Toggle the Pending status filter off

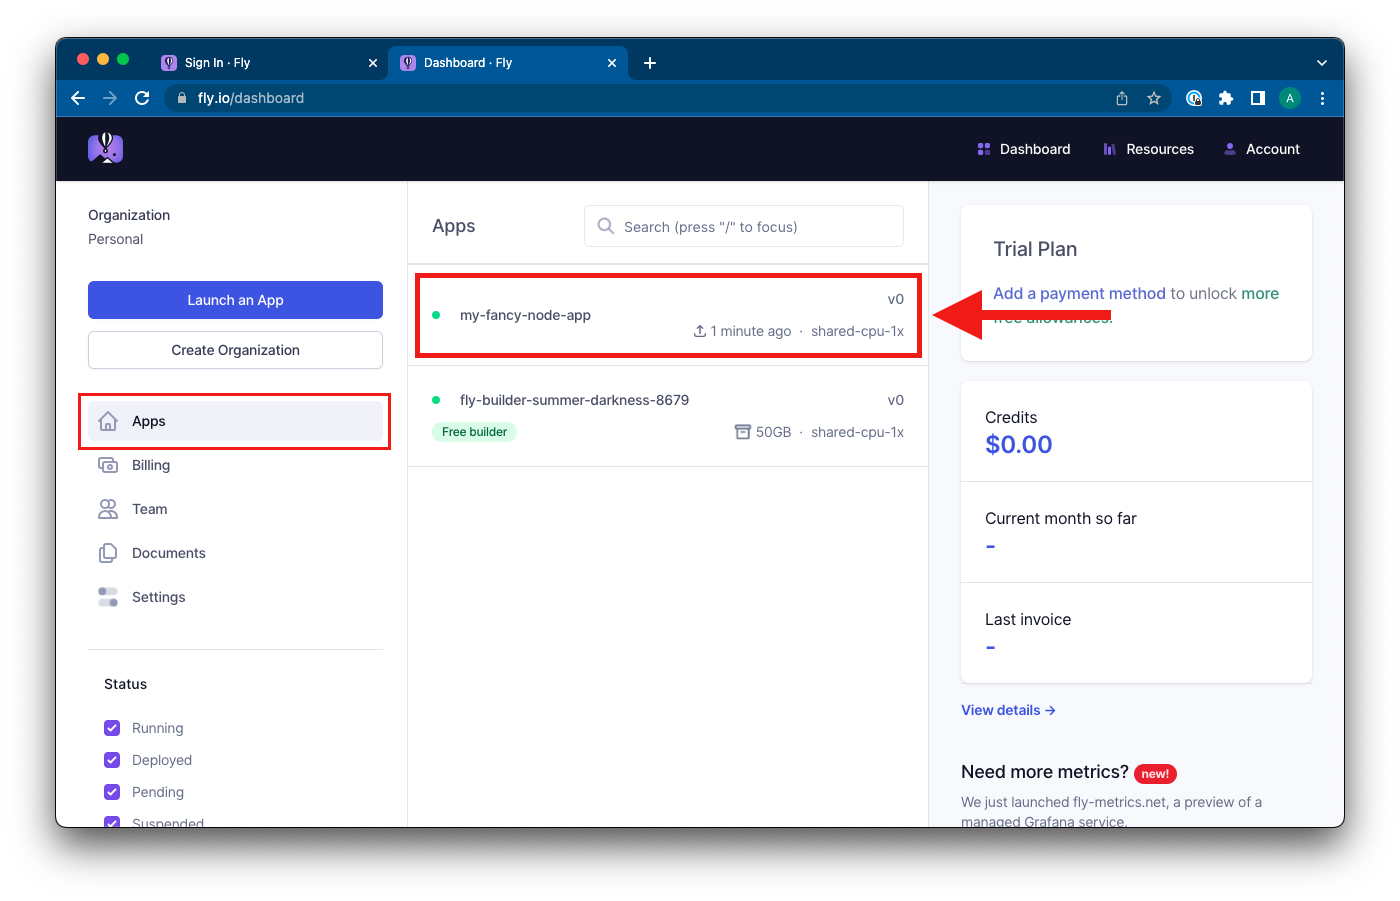[x=111, y=792]
